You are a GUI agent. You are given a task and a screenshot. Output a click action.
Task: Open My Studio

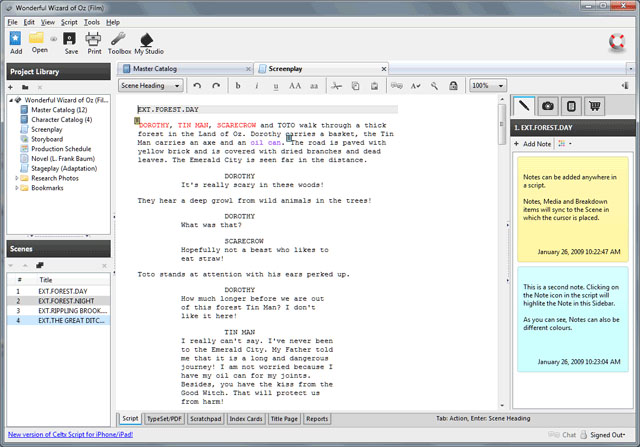[x=149, y=43]
